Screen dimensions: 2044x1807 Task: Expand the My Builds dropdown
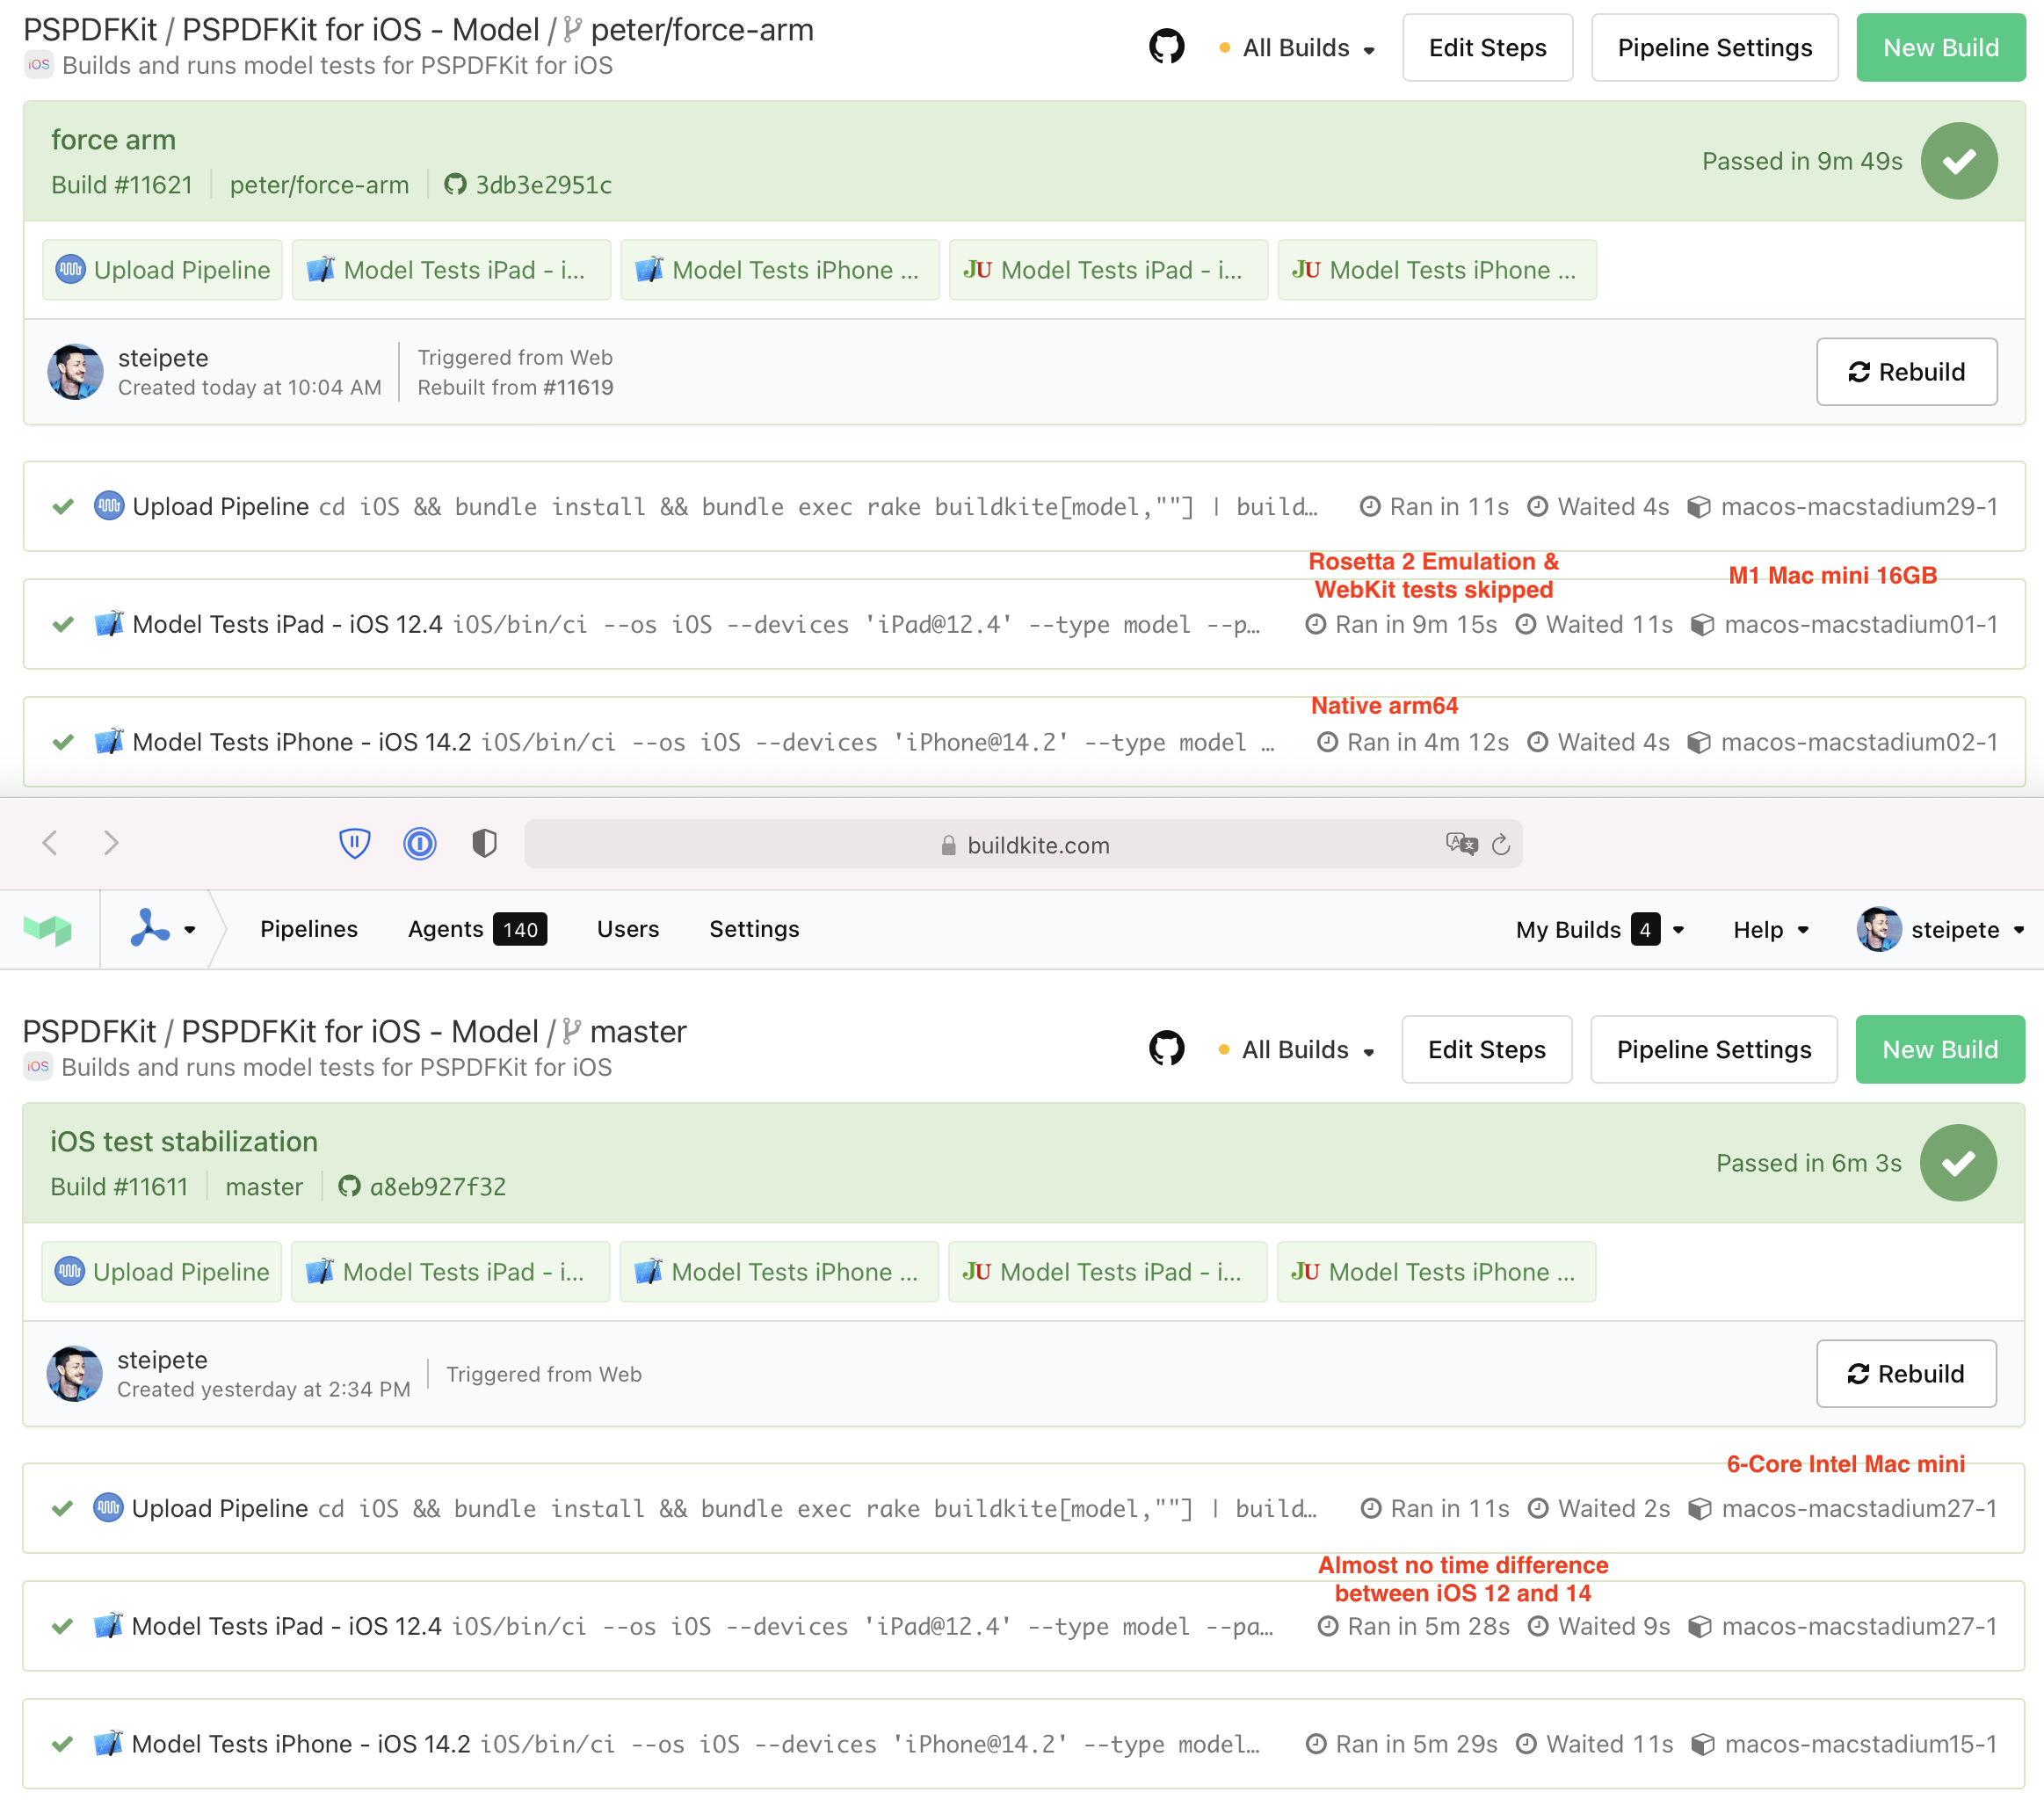coord(1598,929)
